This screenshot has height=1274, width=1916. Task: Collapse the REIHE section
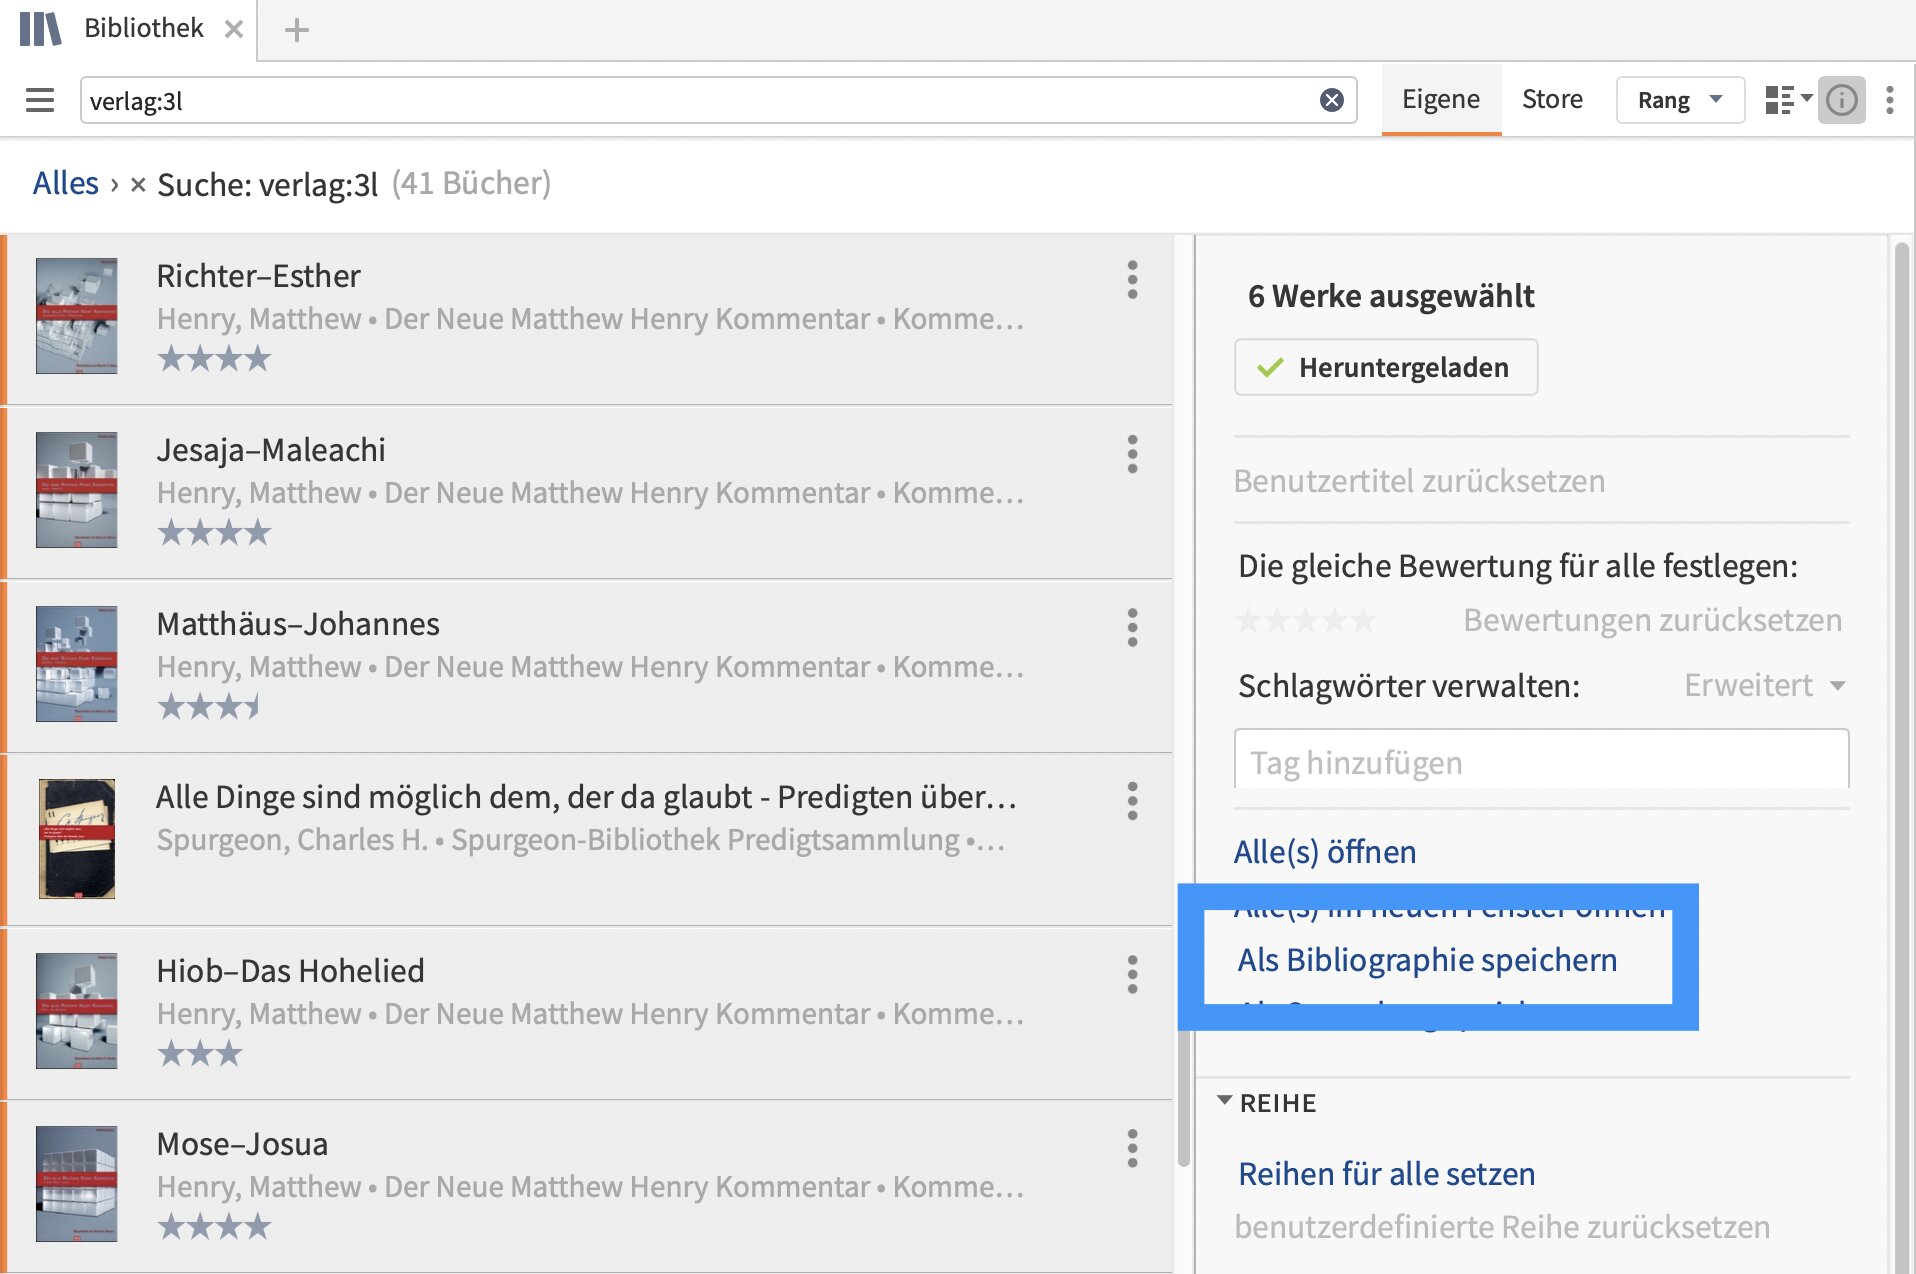click(1225, 1100)
